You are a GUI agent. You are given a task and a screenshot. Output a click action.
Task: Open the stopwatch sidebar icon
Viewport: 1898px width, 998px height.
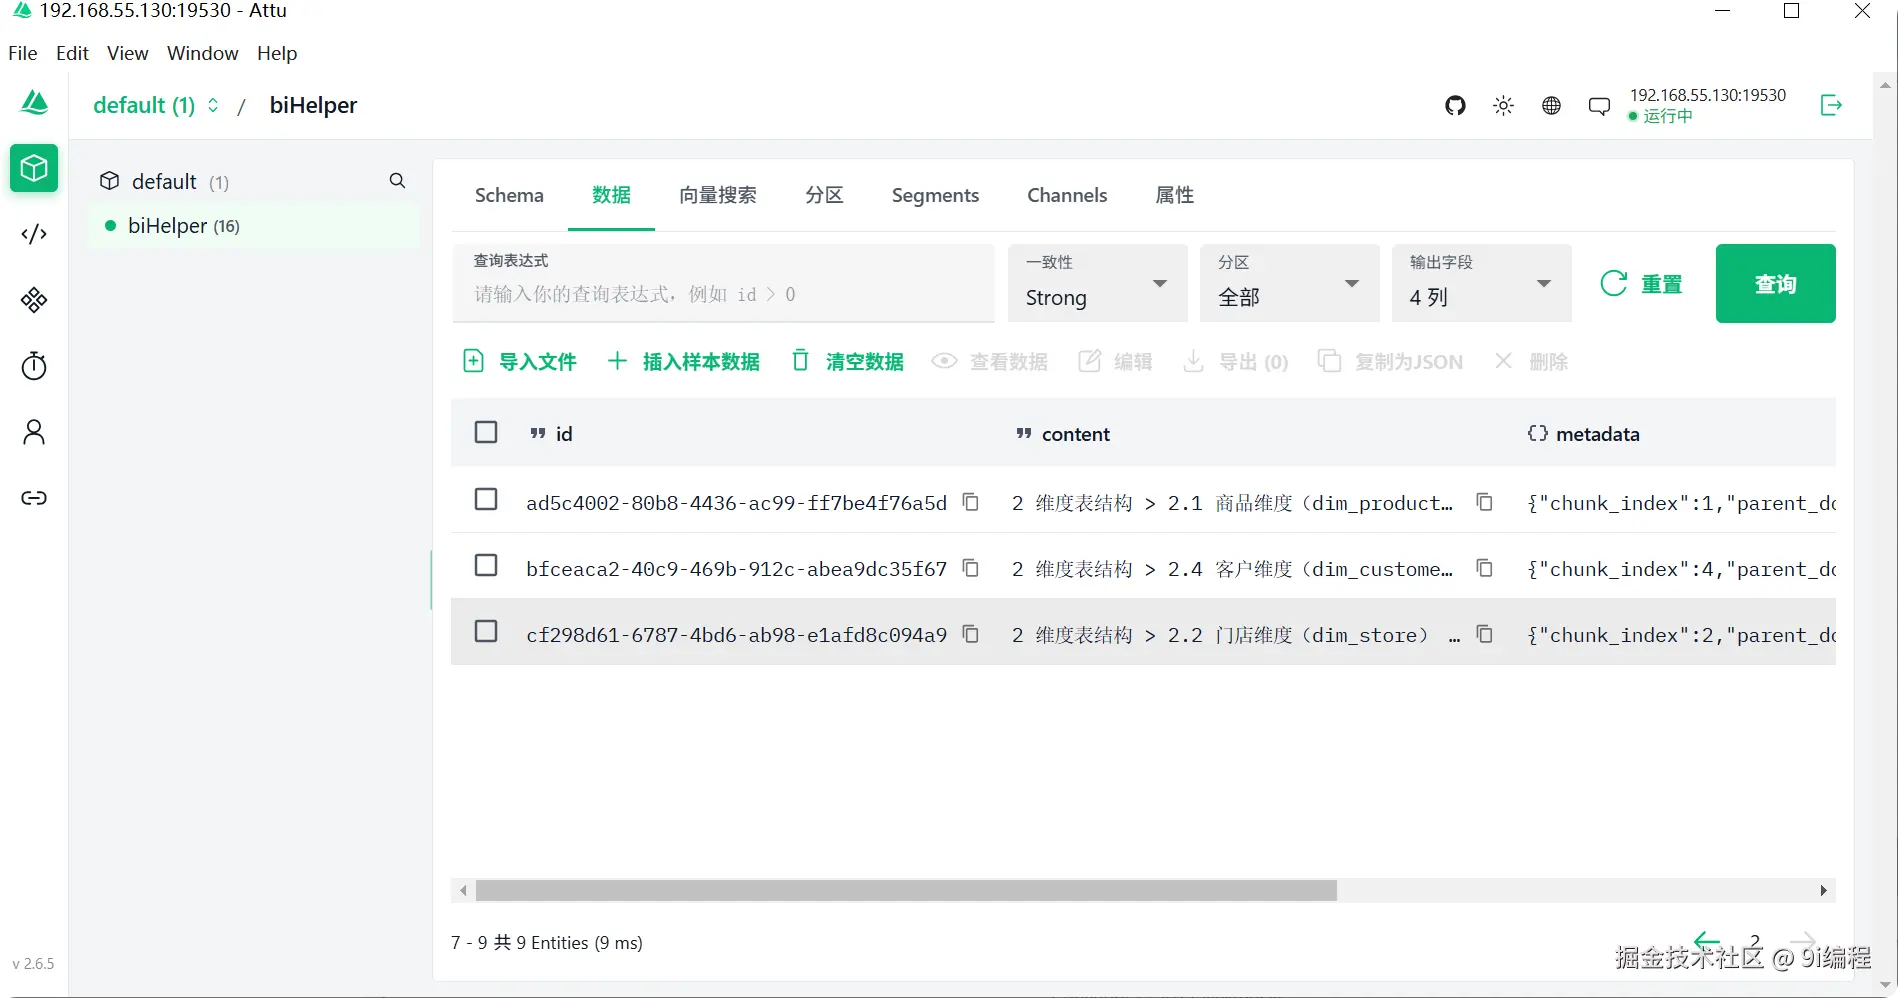coord(34,366)
